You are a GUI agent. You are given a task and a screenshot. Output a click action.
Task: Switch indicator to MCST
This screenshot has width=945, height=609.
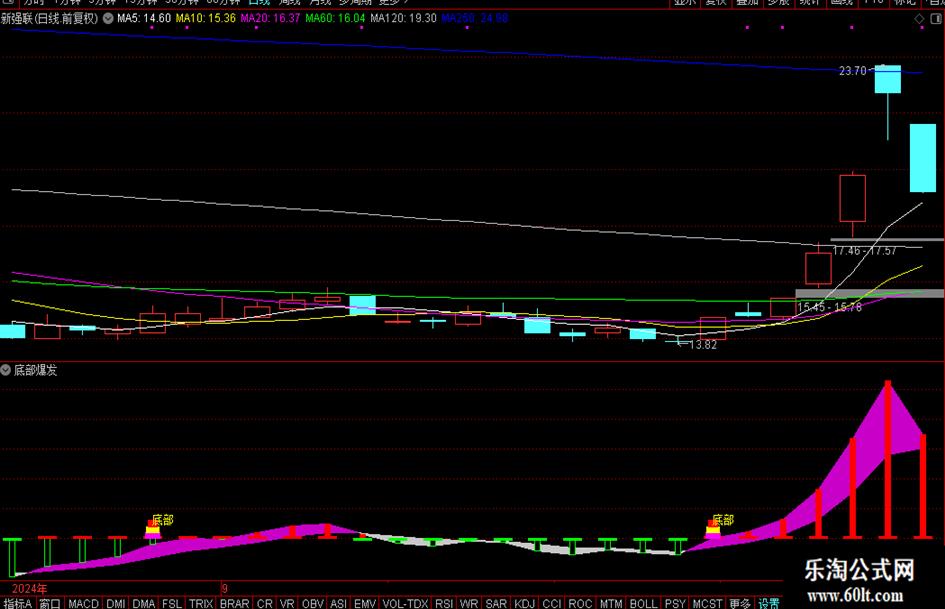coord(707,603)
